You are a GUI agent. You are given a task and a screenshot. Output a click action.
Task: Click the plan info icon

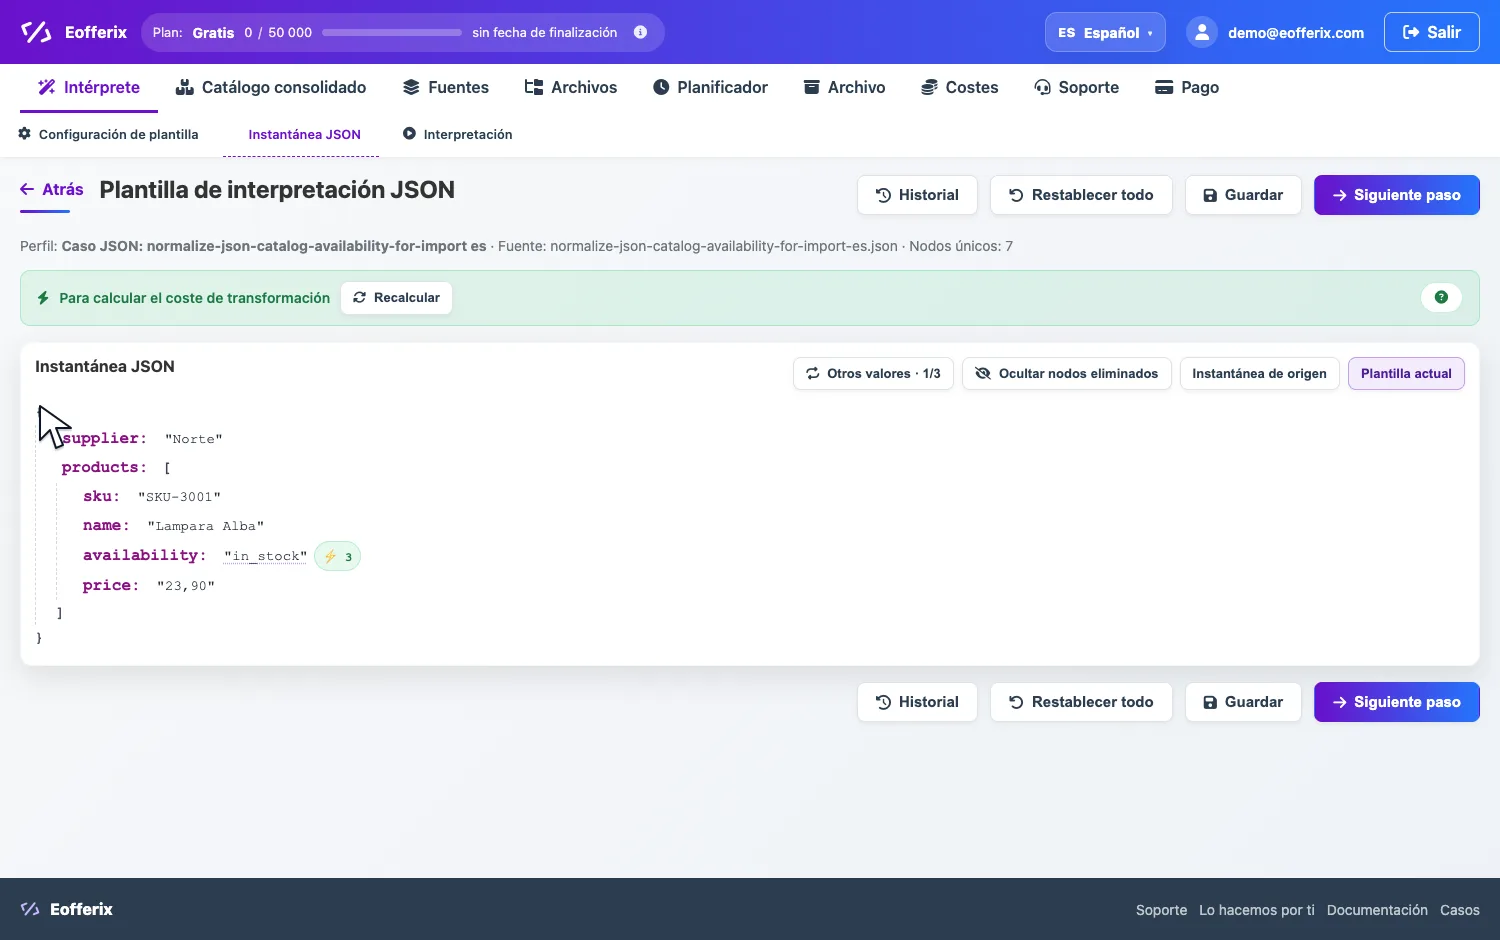point(640,32)
